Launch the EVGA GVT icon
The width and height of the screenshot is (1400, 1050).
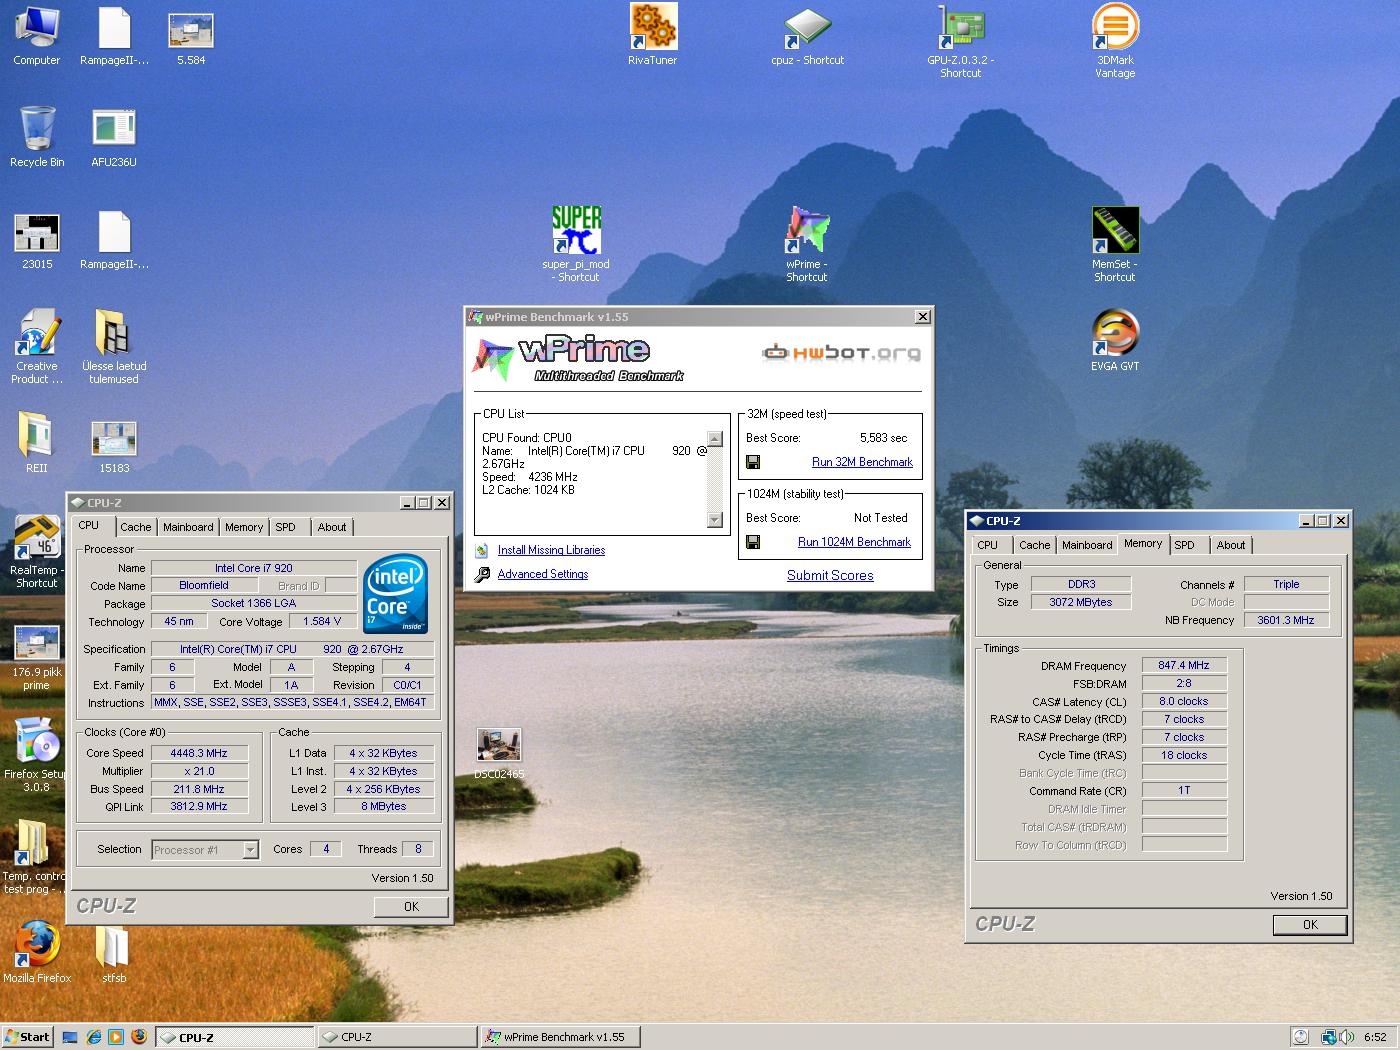point(1115,341)
